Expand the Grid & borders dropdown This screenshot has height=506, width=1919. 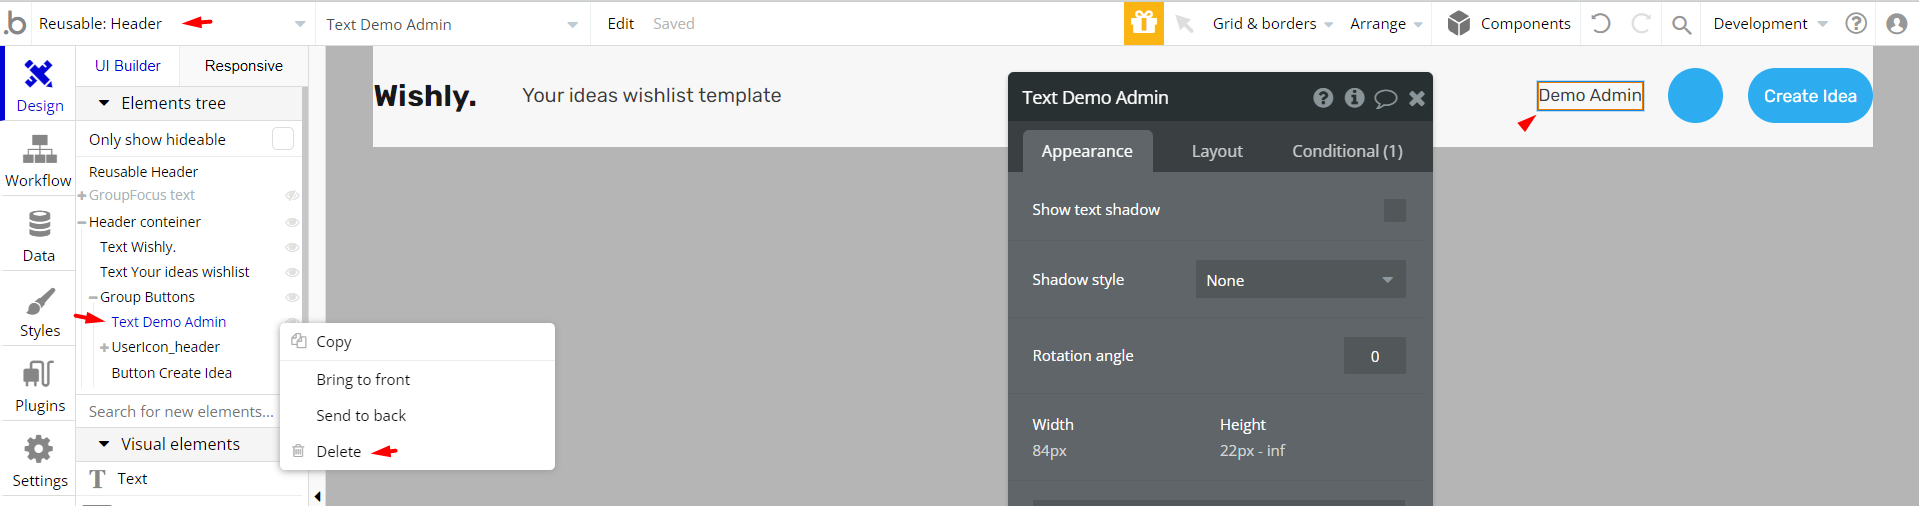point(1272,24)
